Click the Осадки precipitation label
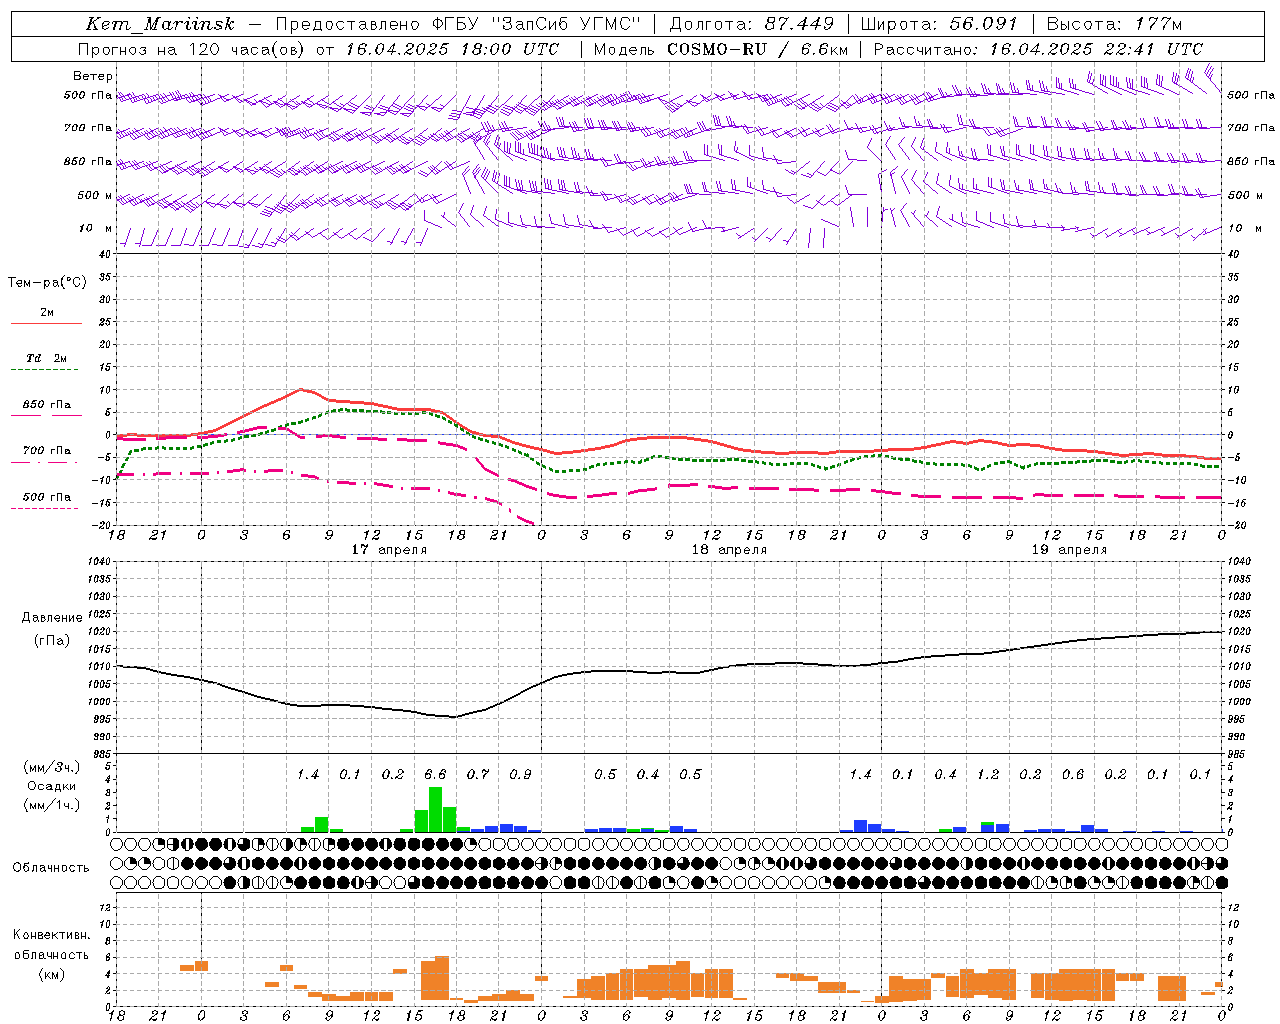The image size is (1280, 1024). 51,786
